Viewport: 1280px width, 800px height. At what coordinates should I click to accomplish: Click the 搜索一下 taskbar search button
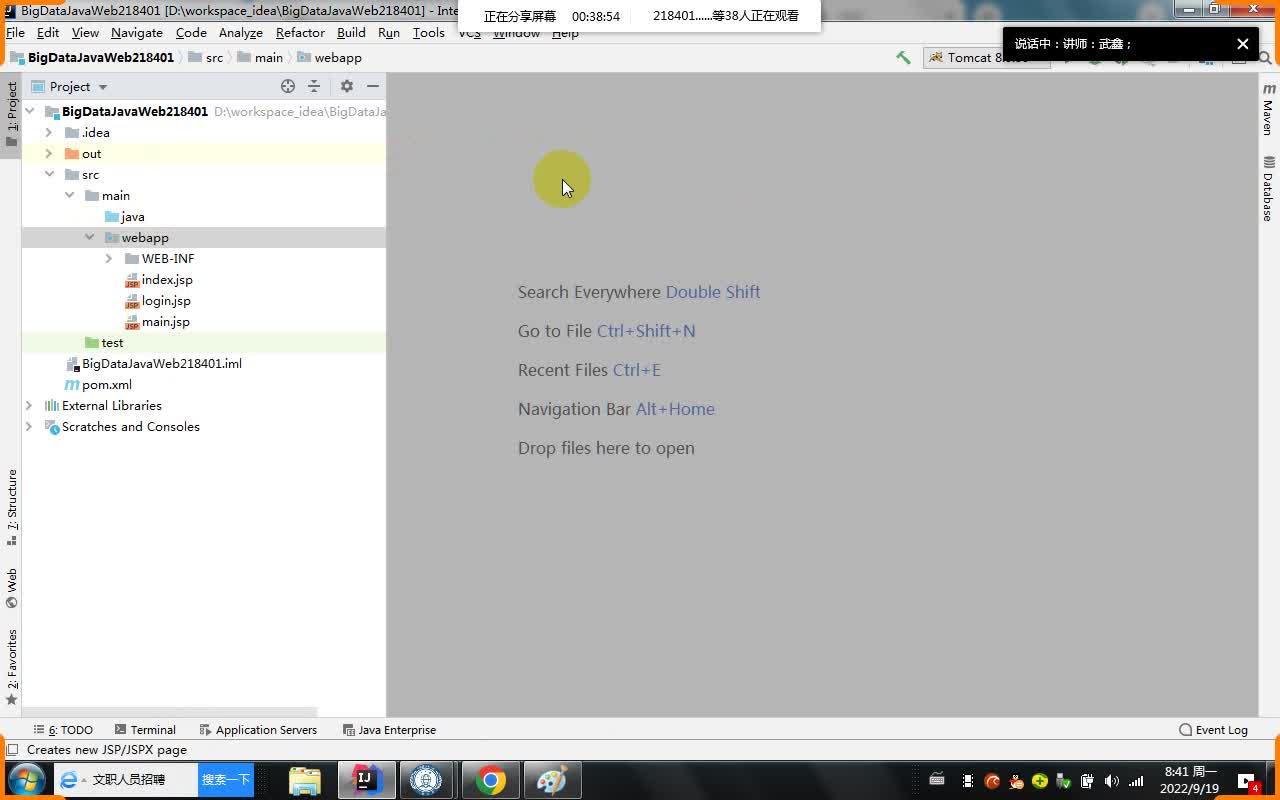[226, 779]
